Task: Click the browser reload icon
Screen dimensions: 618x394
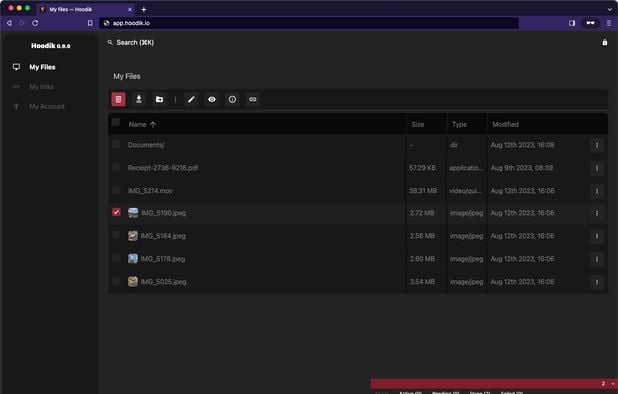Action: (35, 23)
